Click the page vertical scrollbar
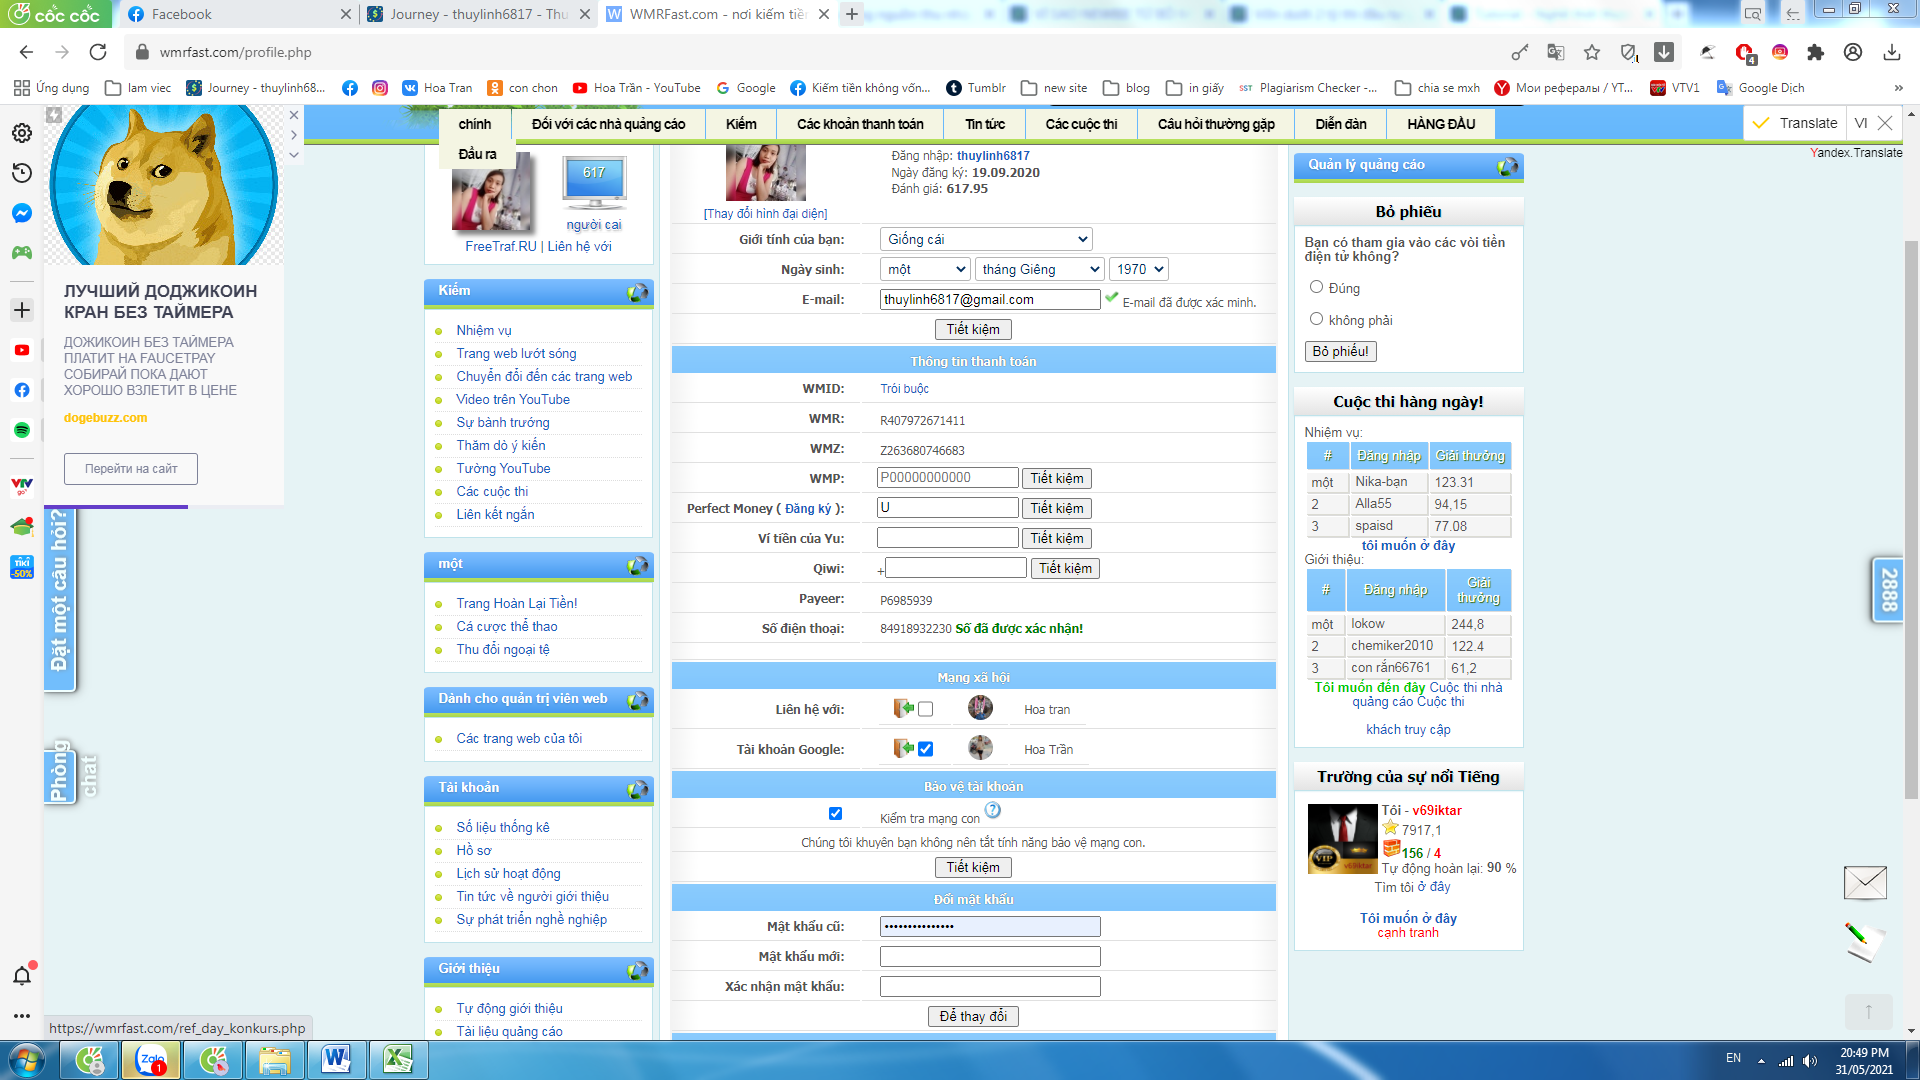The image size is (1920, 1080). point(1911,520)
